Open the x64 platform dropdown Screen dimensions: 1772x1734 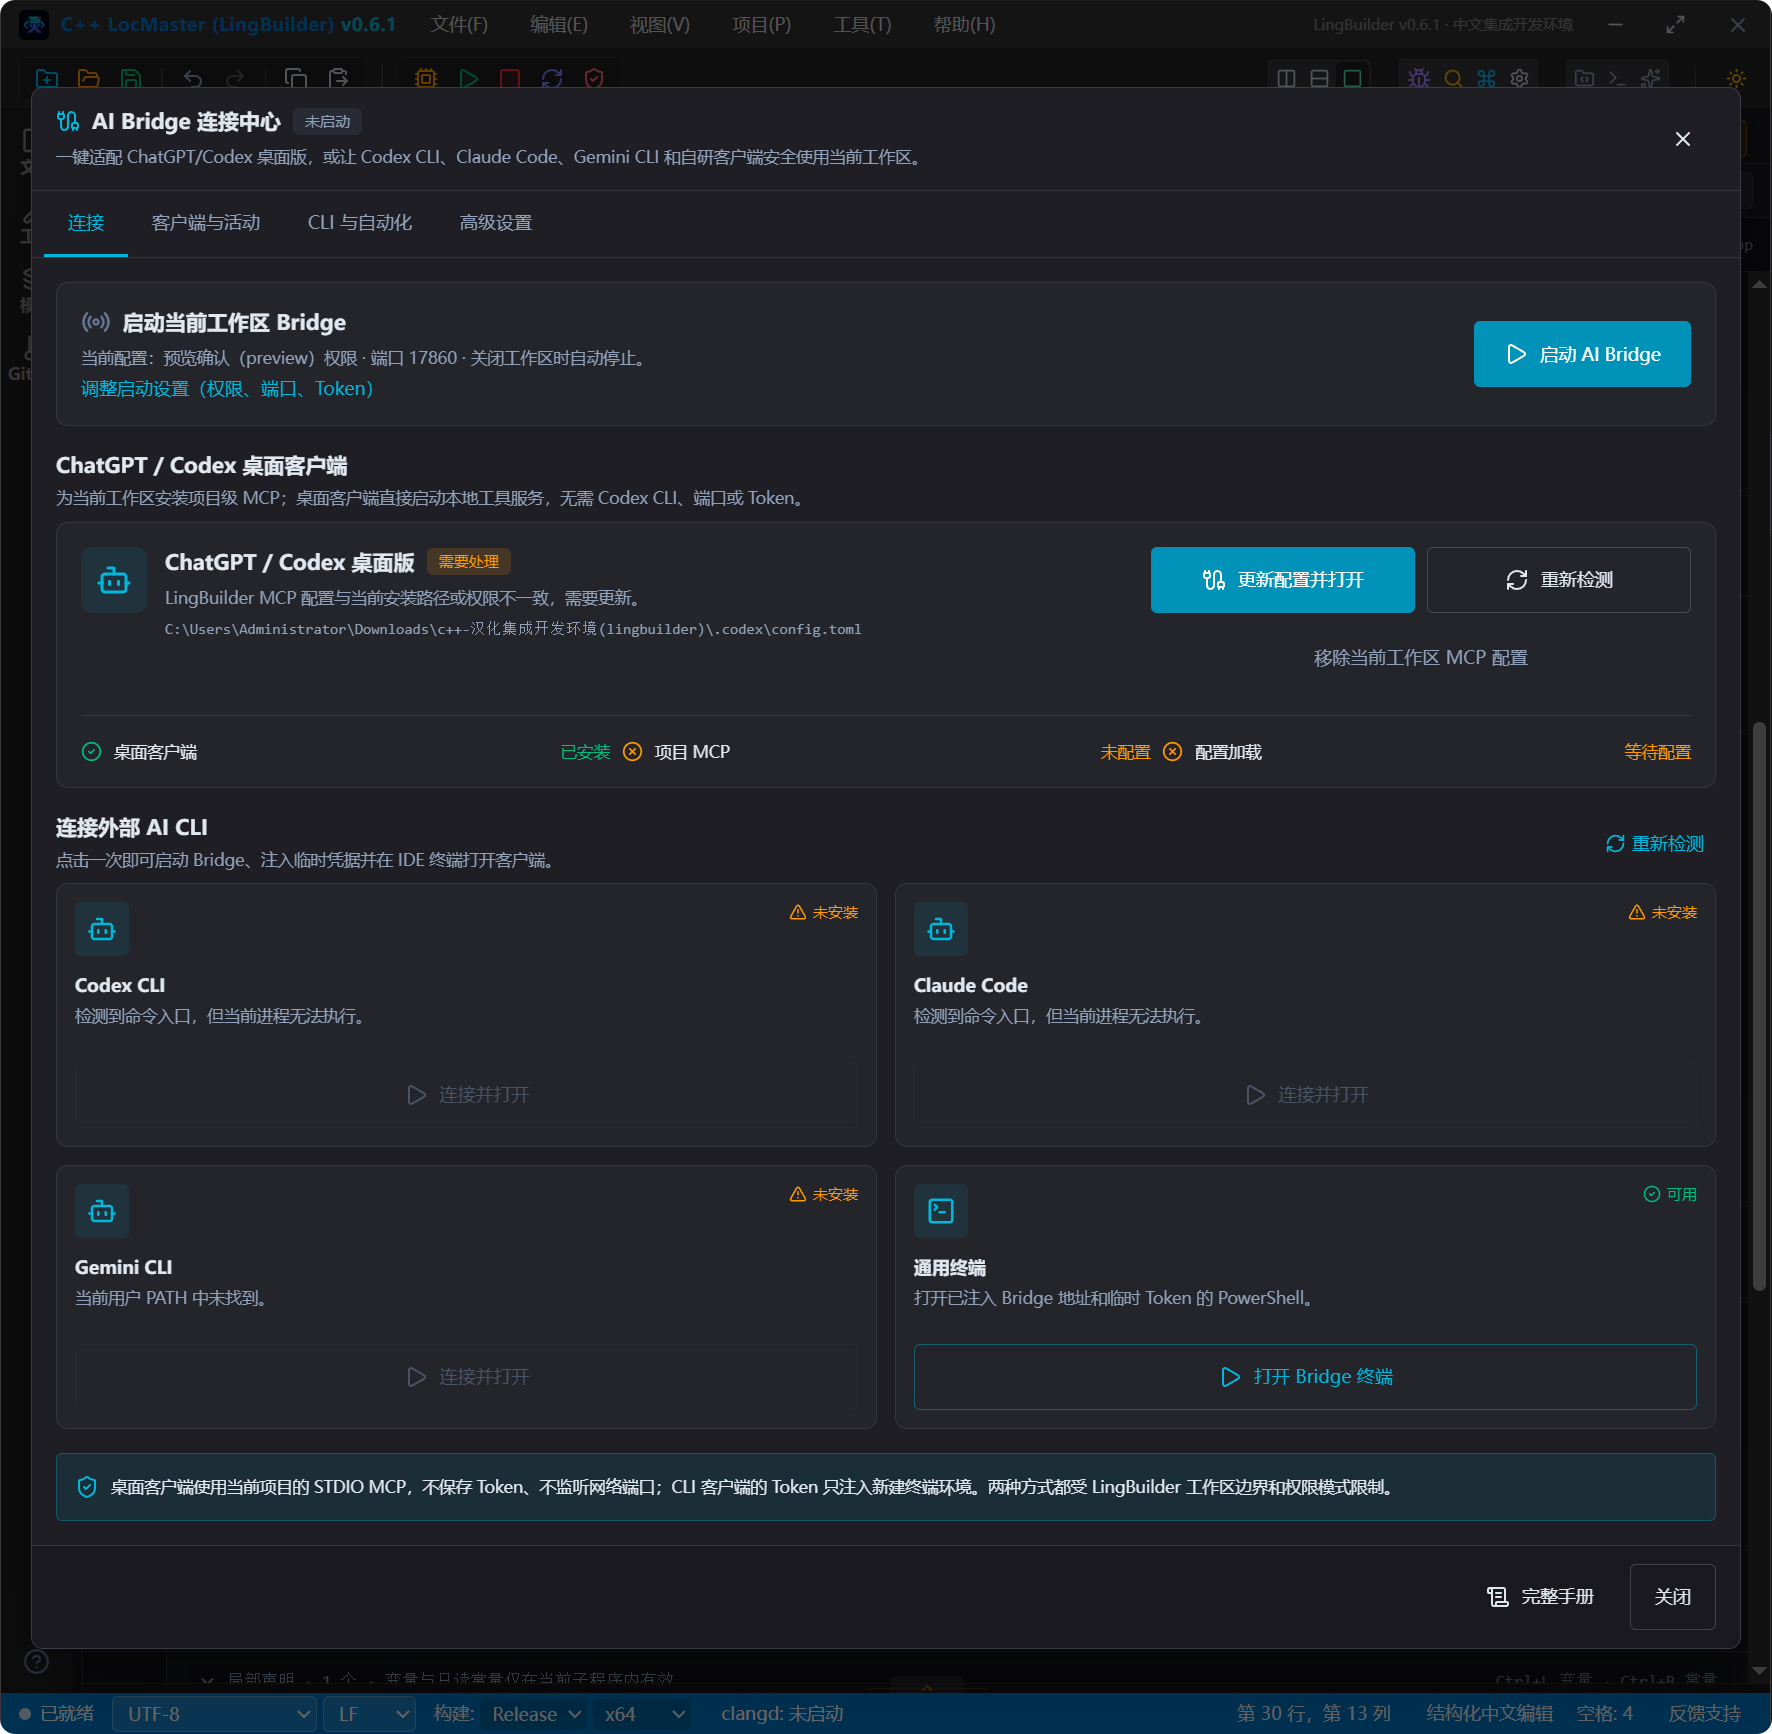[x=644, y=1714]
